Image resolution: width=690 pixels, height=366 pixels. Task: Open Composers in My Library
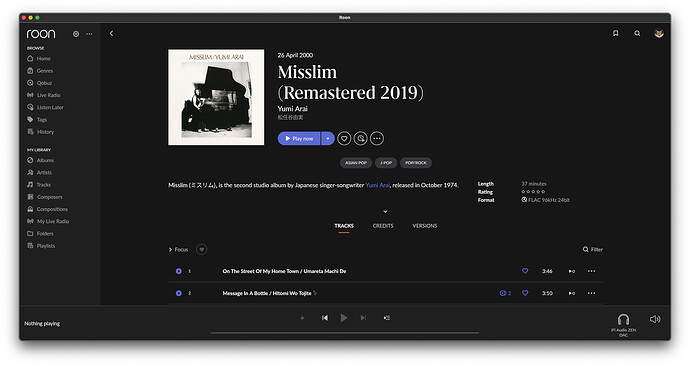[44, 197]
